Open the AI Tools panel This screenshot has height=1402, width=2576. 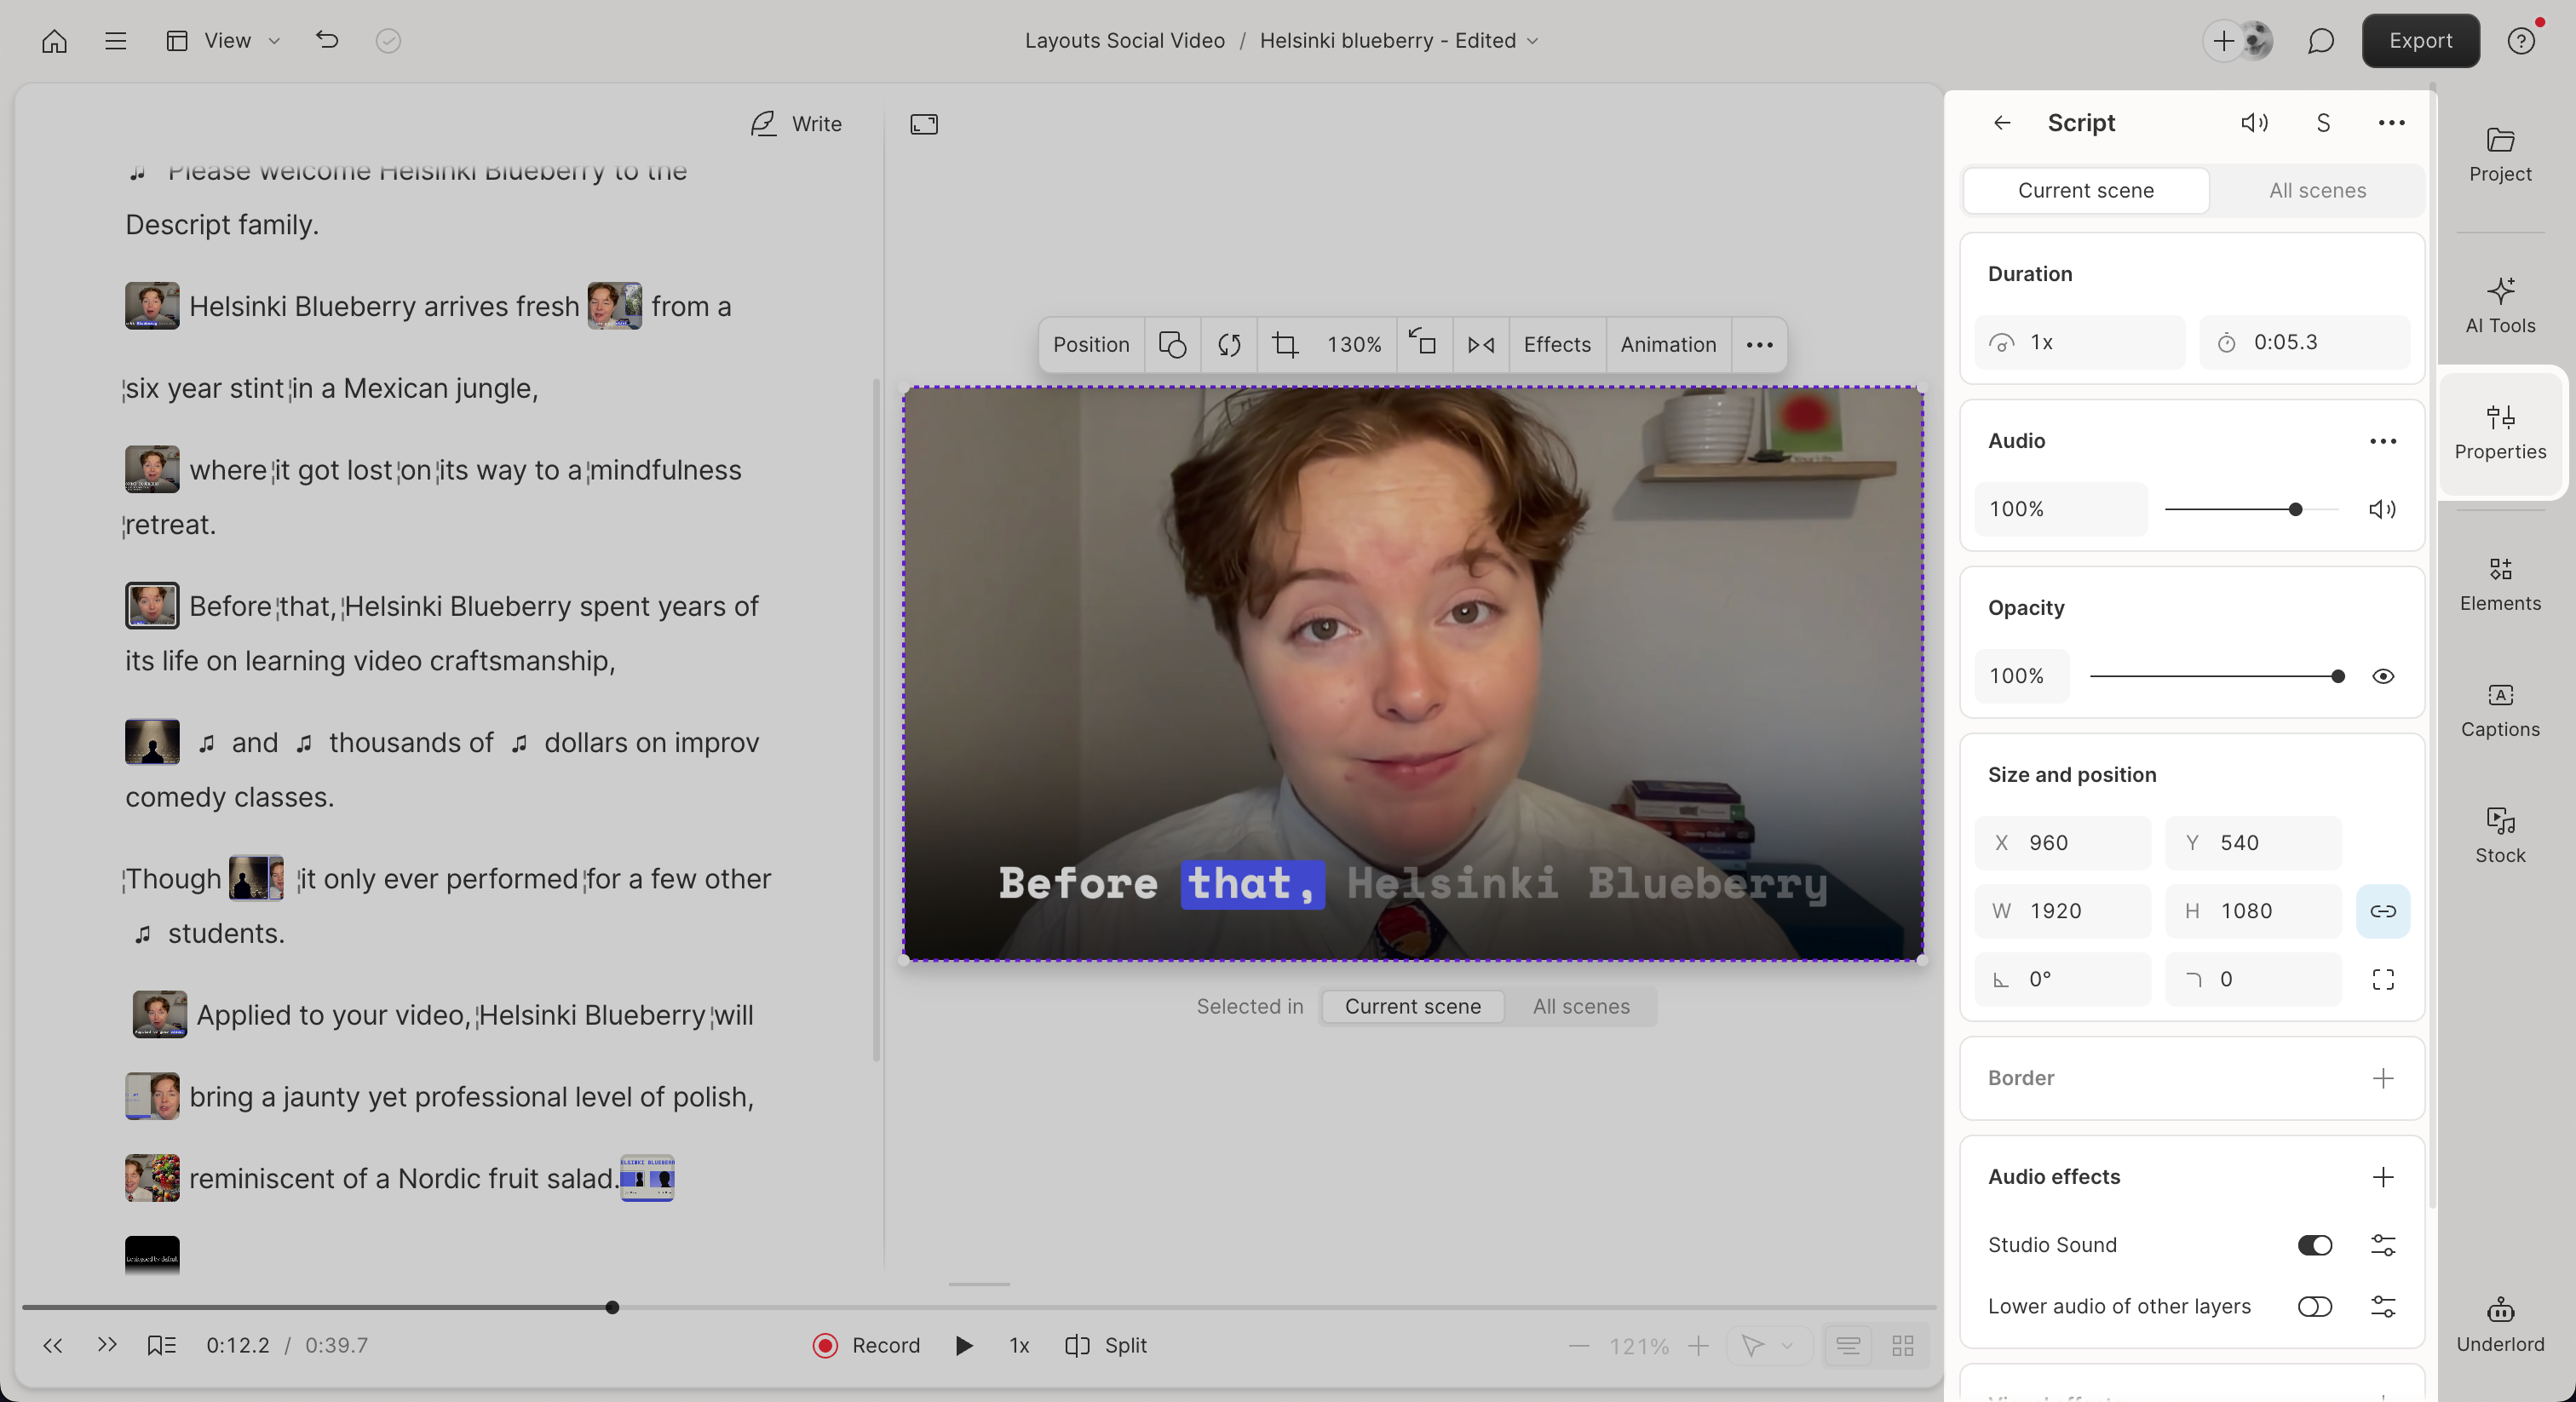pos(2499,305)
